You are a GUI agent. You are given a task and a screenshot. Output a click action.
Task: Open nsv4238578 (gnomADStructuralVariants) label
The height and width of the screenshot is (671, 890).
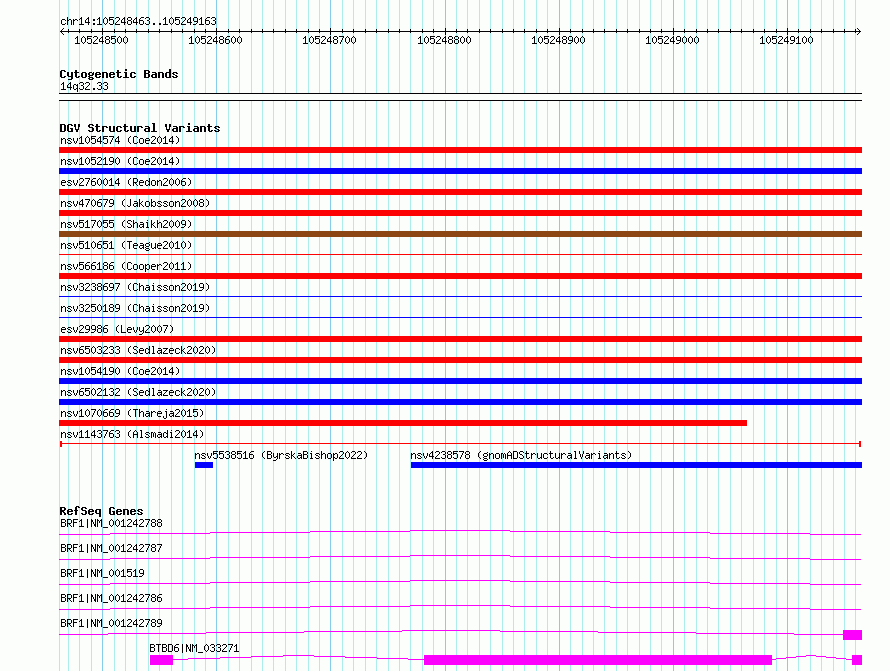tap(521, 455)
